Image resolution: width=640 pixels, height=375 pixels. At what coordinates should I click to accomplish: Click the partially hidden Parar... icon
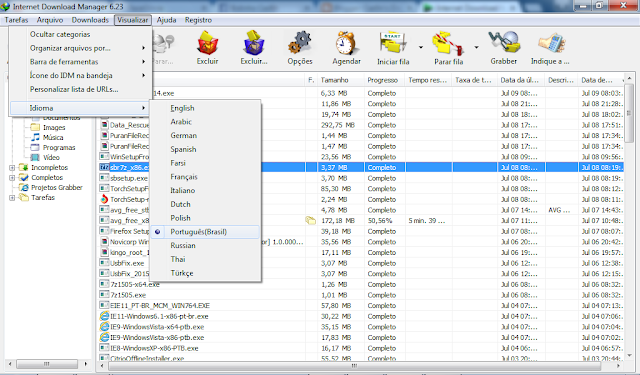163,44
